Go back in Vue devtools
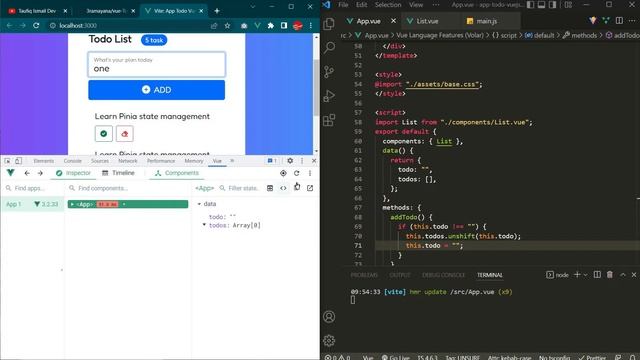 click(27, 173)
